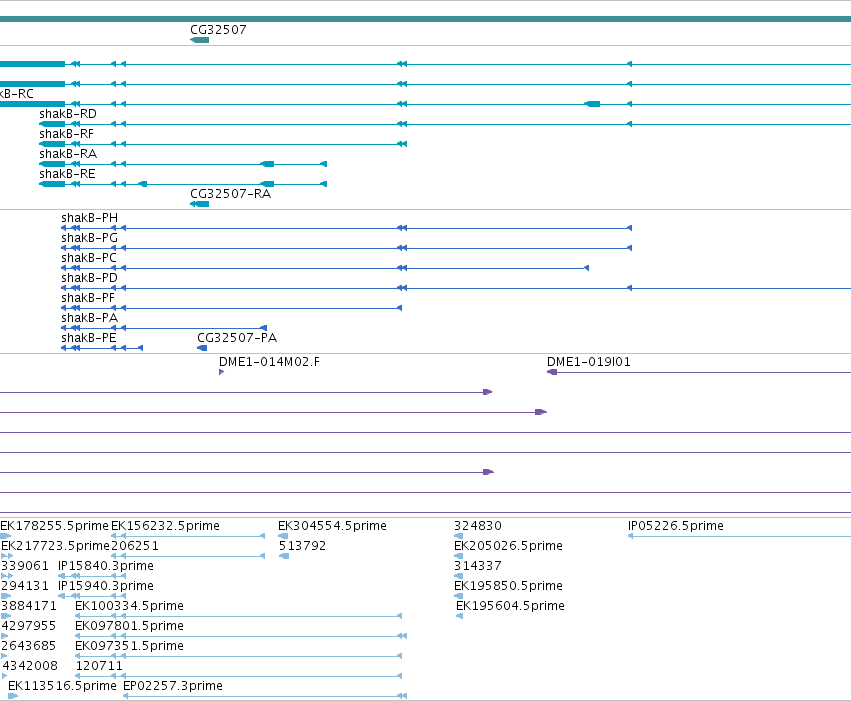This screenshot has width=851, height=701.
Task: Select the shakB-RD transcript label
Action: tap(68, 114)
